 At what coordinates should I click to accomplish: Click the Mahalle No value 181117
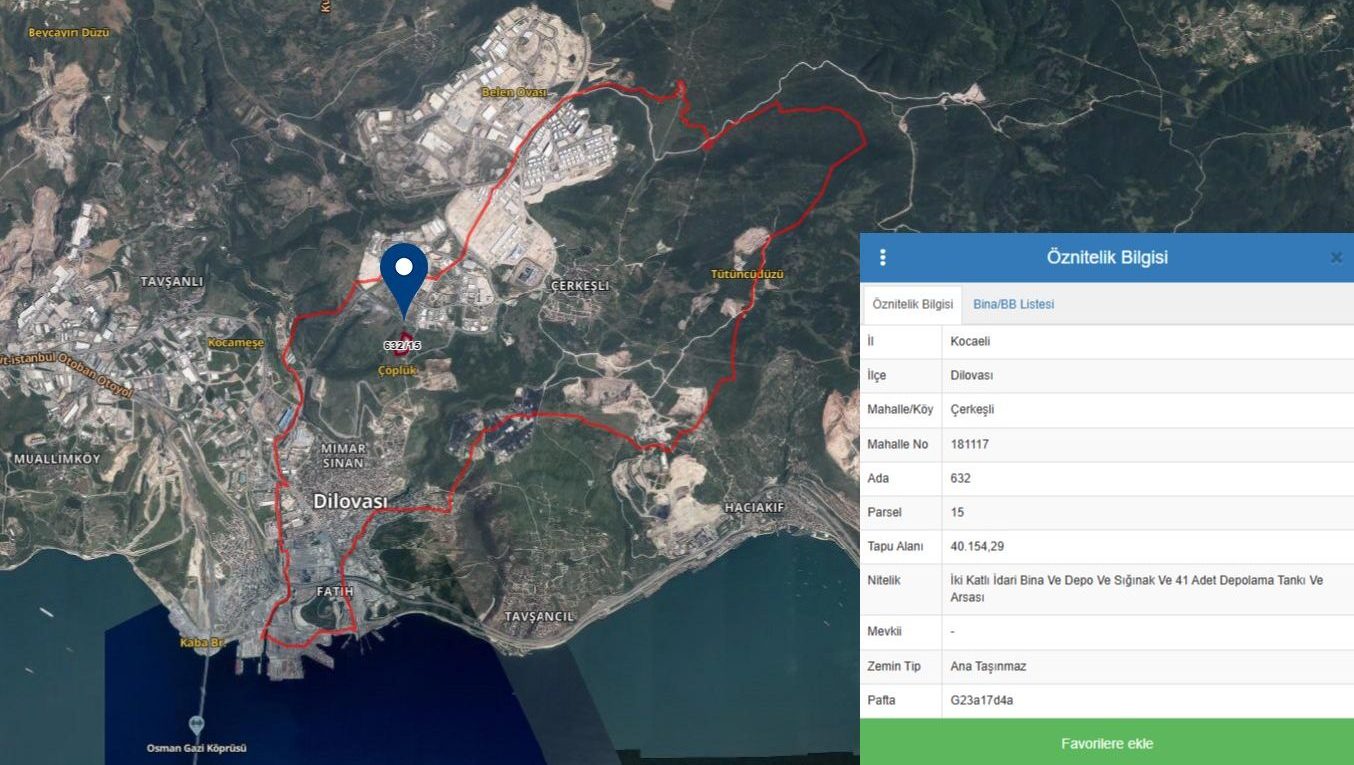click(x=969, y=444)
